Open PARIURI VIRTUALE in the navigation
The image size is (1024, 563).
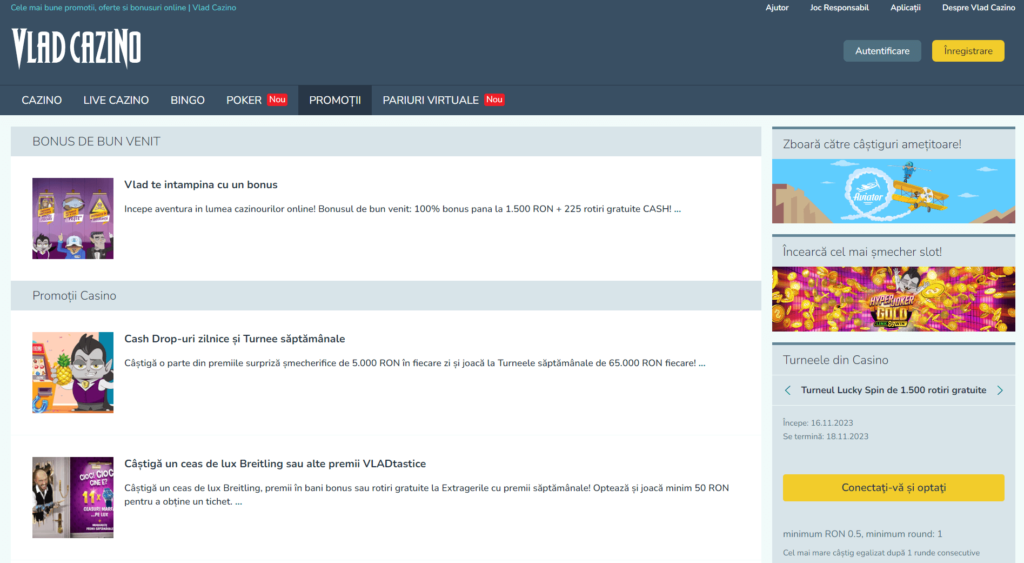(x=431, y=100)
